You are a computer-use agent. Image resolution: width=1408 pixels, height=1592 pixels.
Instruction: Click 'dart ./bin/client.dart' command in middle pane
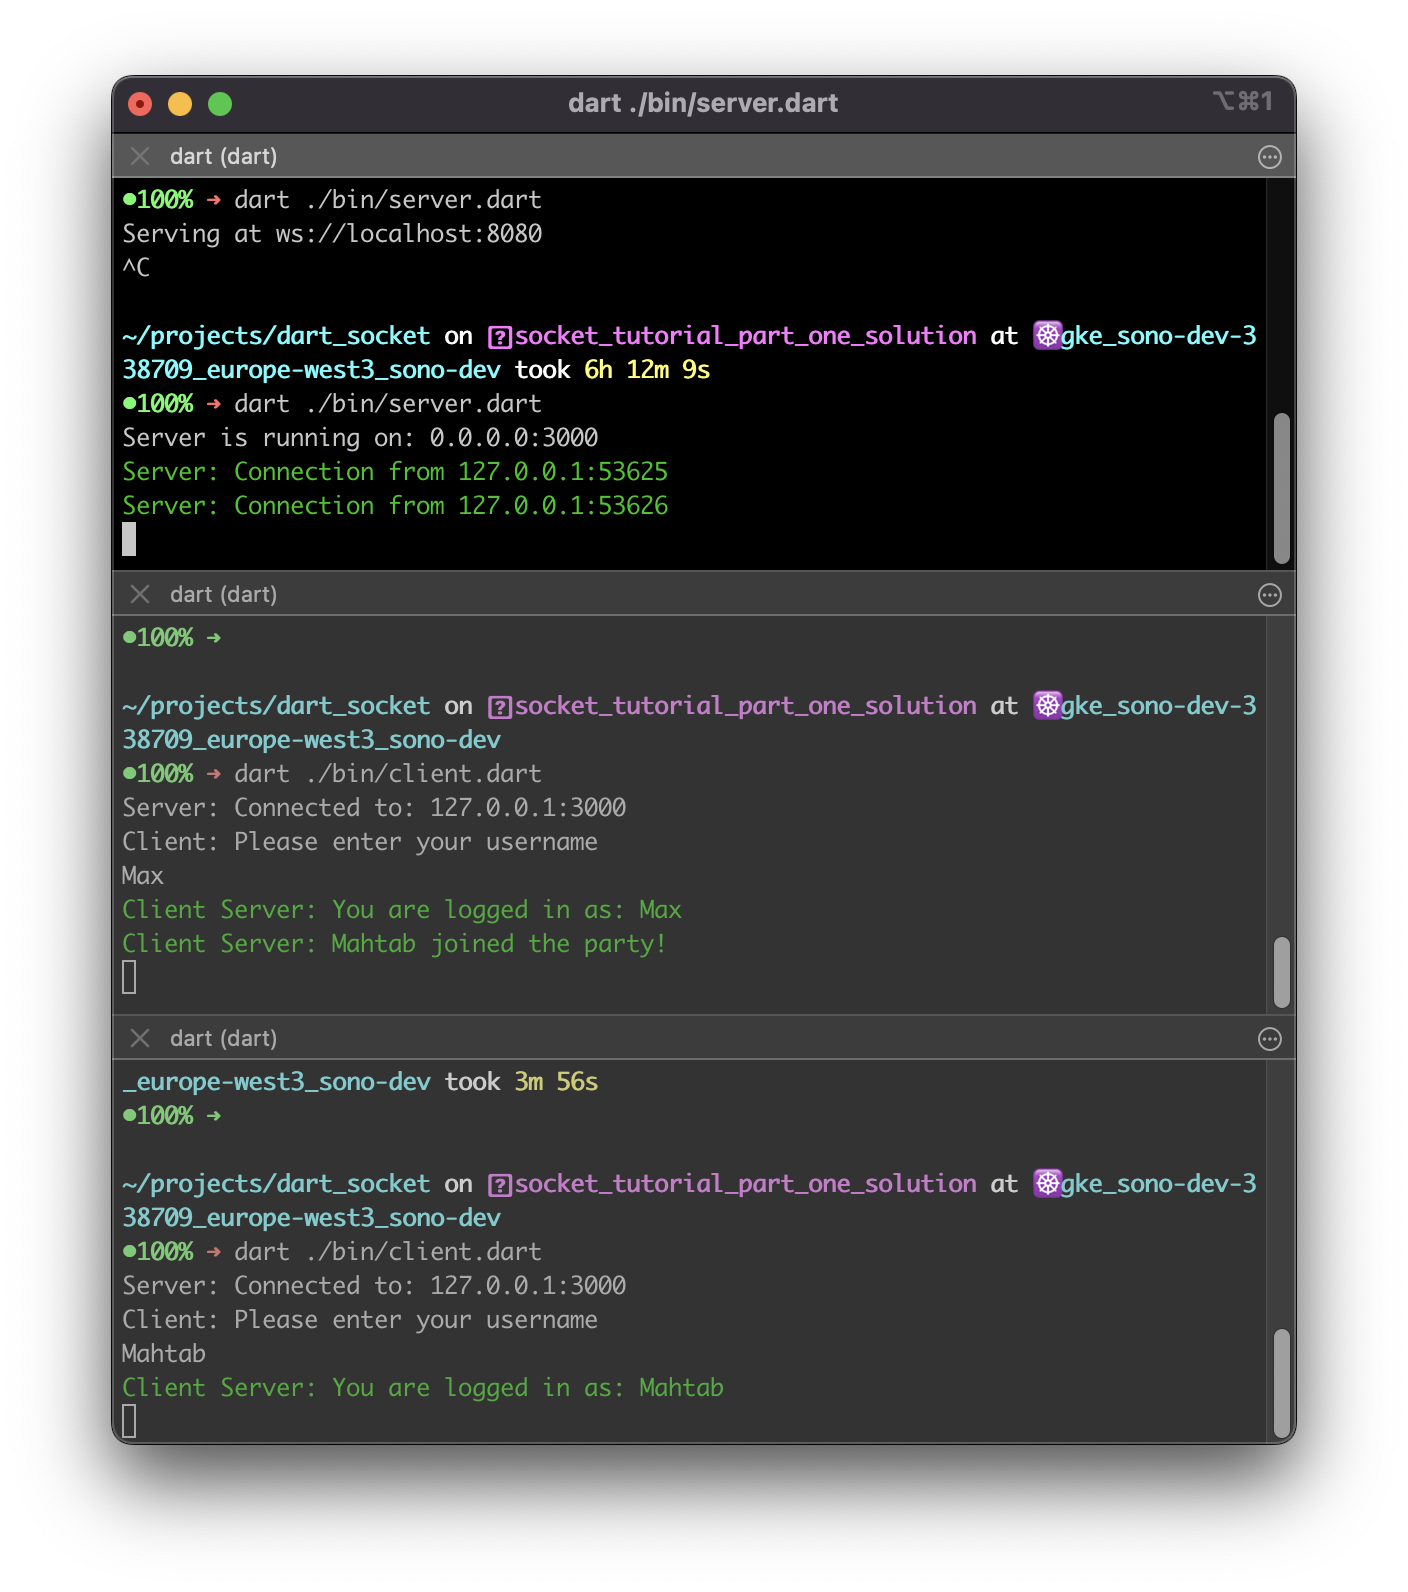click(x=388, y=774)
